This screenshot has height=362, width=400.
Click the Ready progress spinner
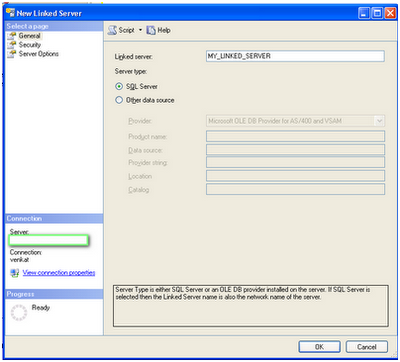click(19, 312)
